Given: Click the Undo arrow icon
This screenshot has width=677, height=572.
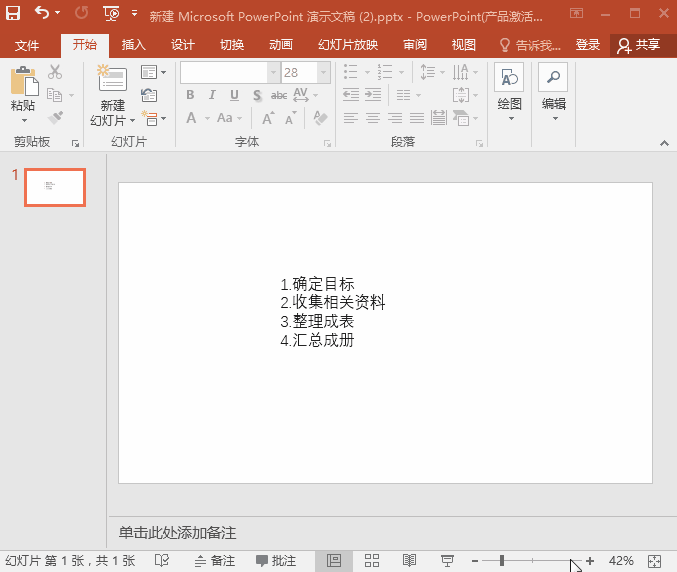Looking at the screenshot, I should [x=41, y=14].
